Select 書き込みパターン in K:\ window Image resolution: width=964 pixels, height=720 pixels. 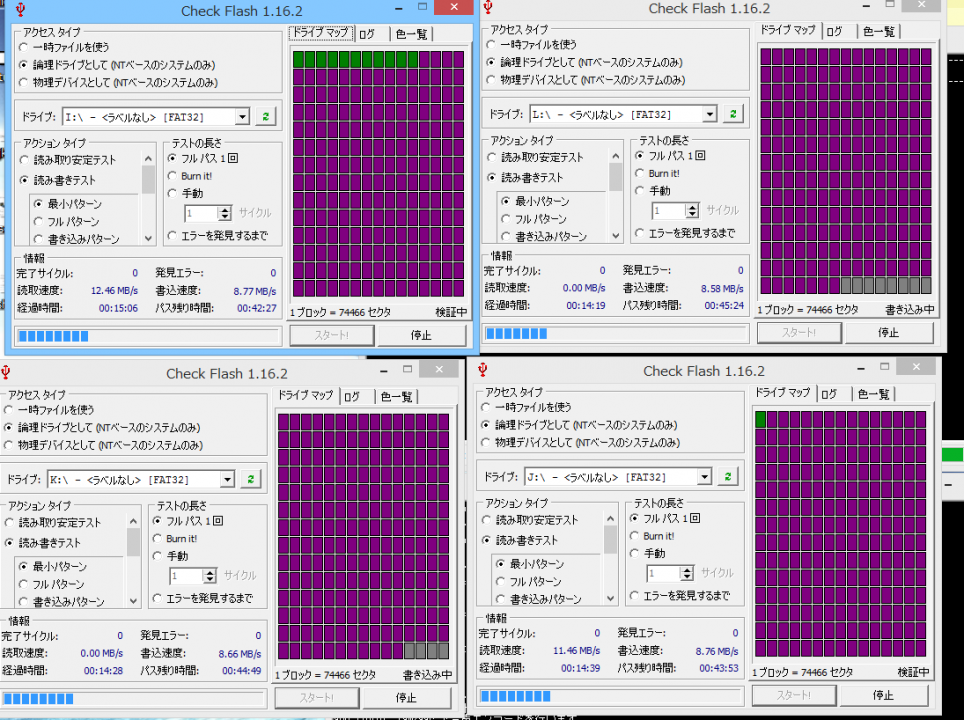(62, 601)
